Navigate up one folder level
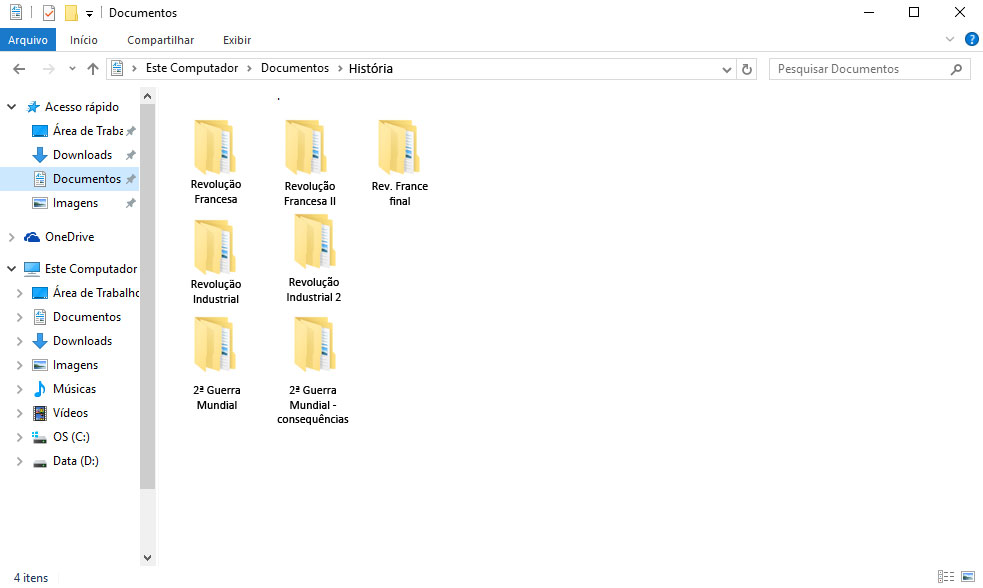The image size is (983, 588). click(92, 68)
